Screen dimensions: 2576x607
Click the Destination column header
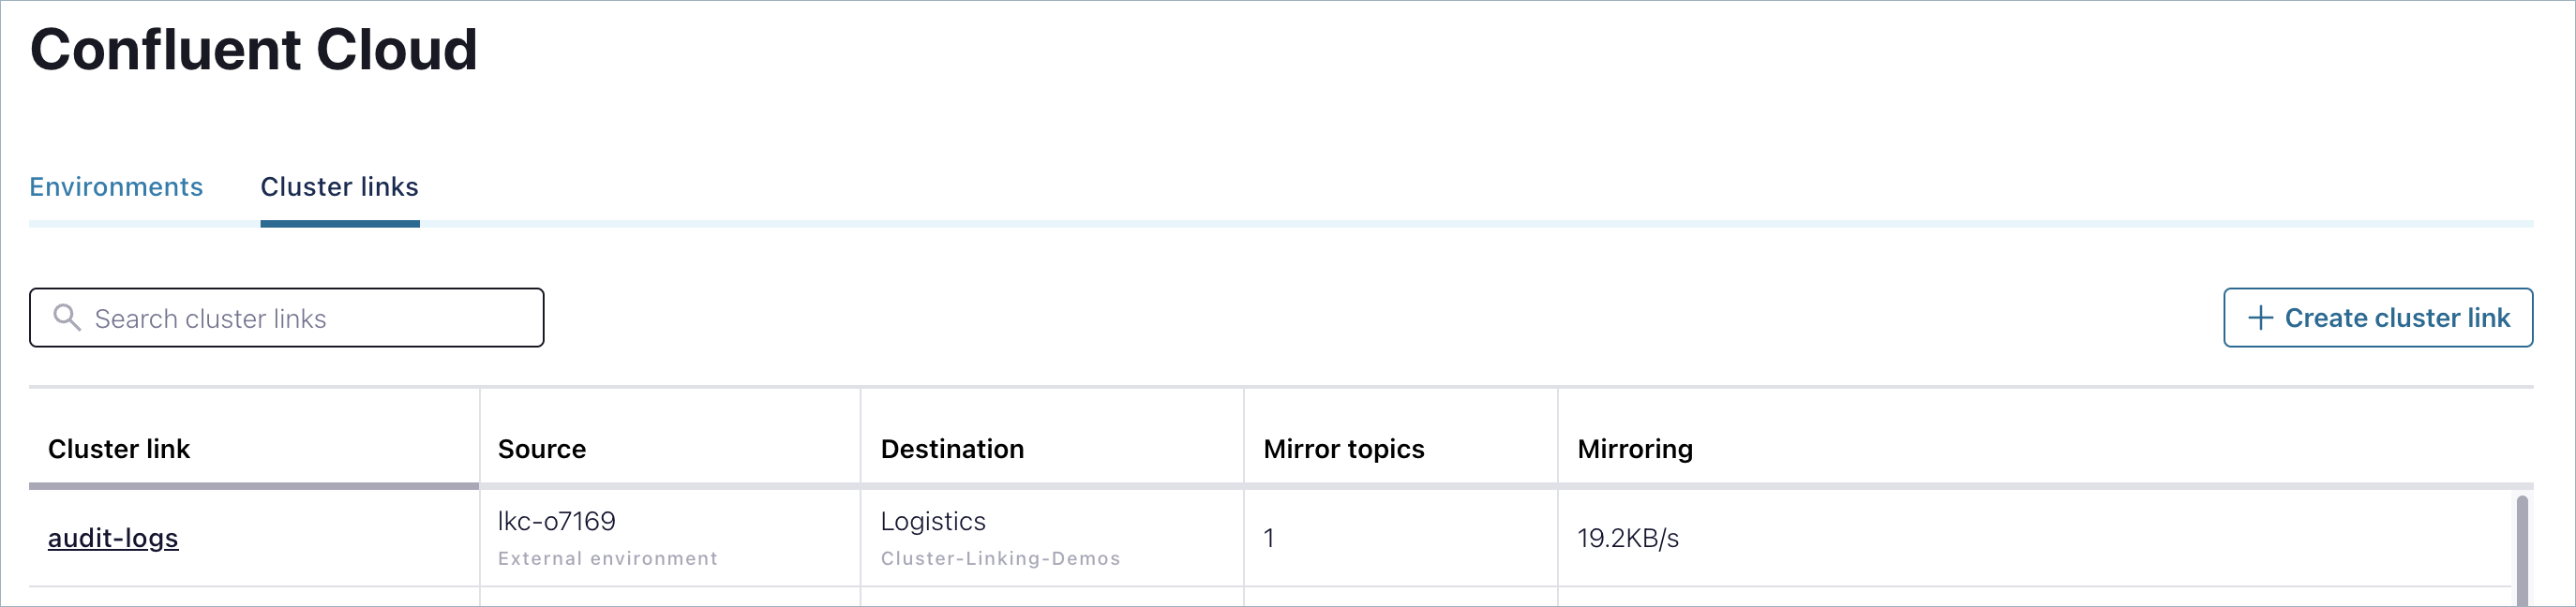952,449
